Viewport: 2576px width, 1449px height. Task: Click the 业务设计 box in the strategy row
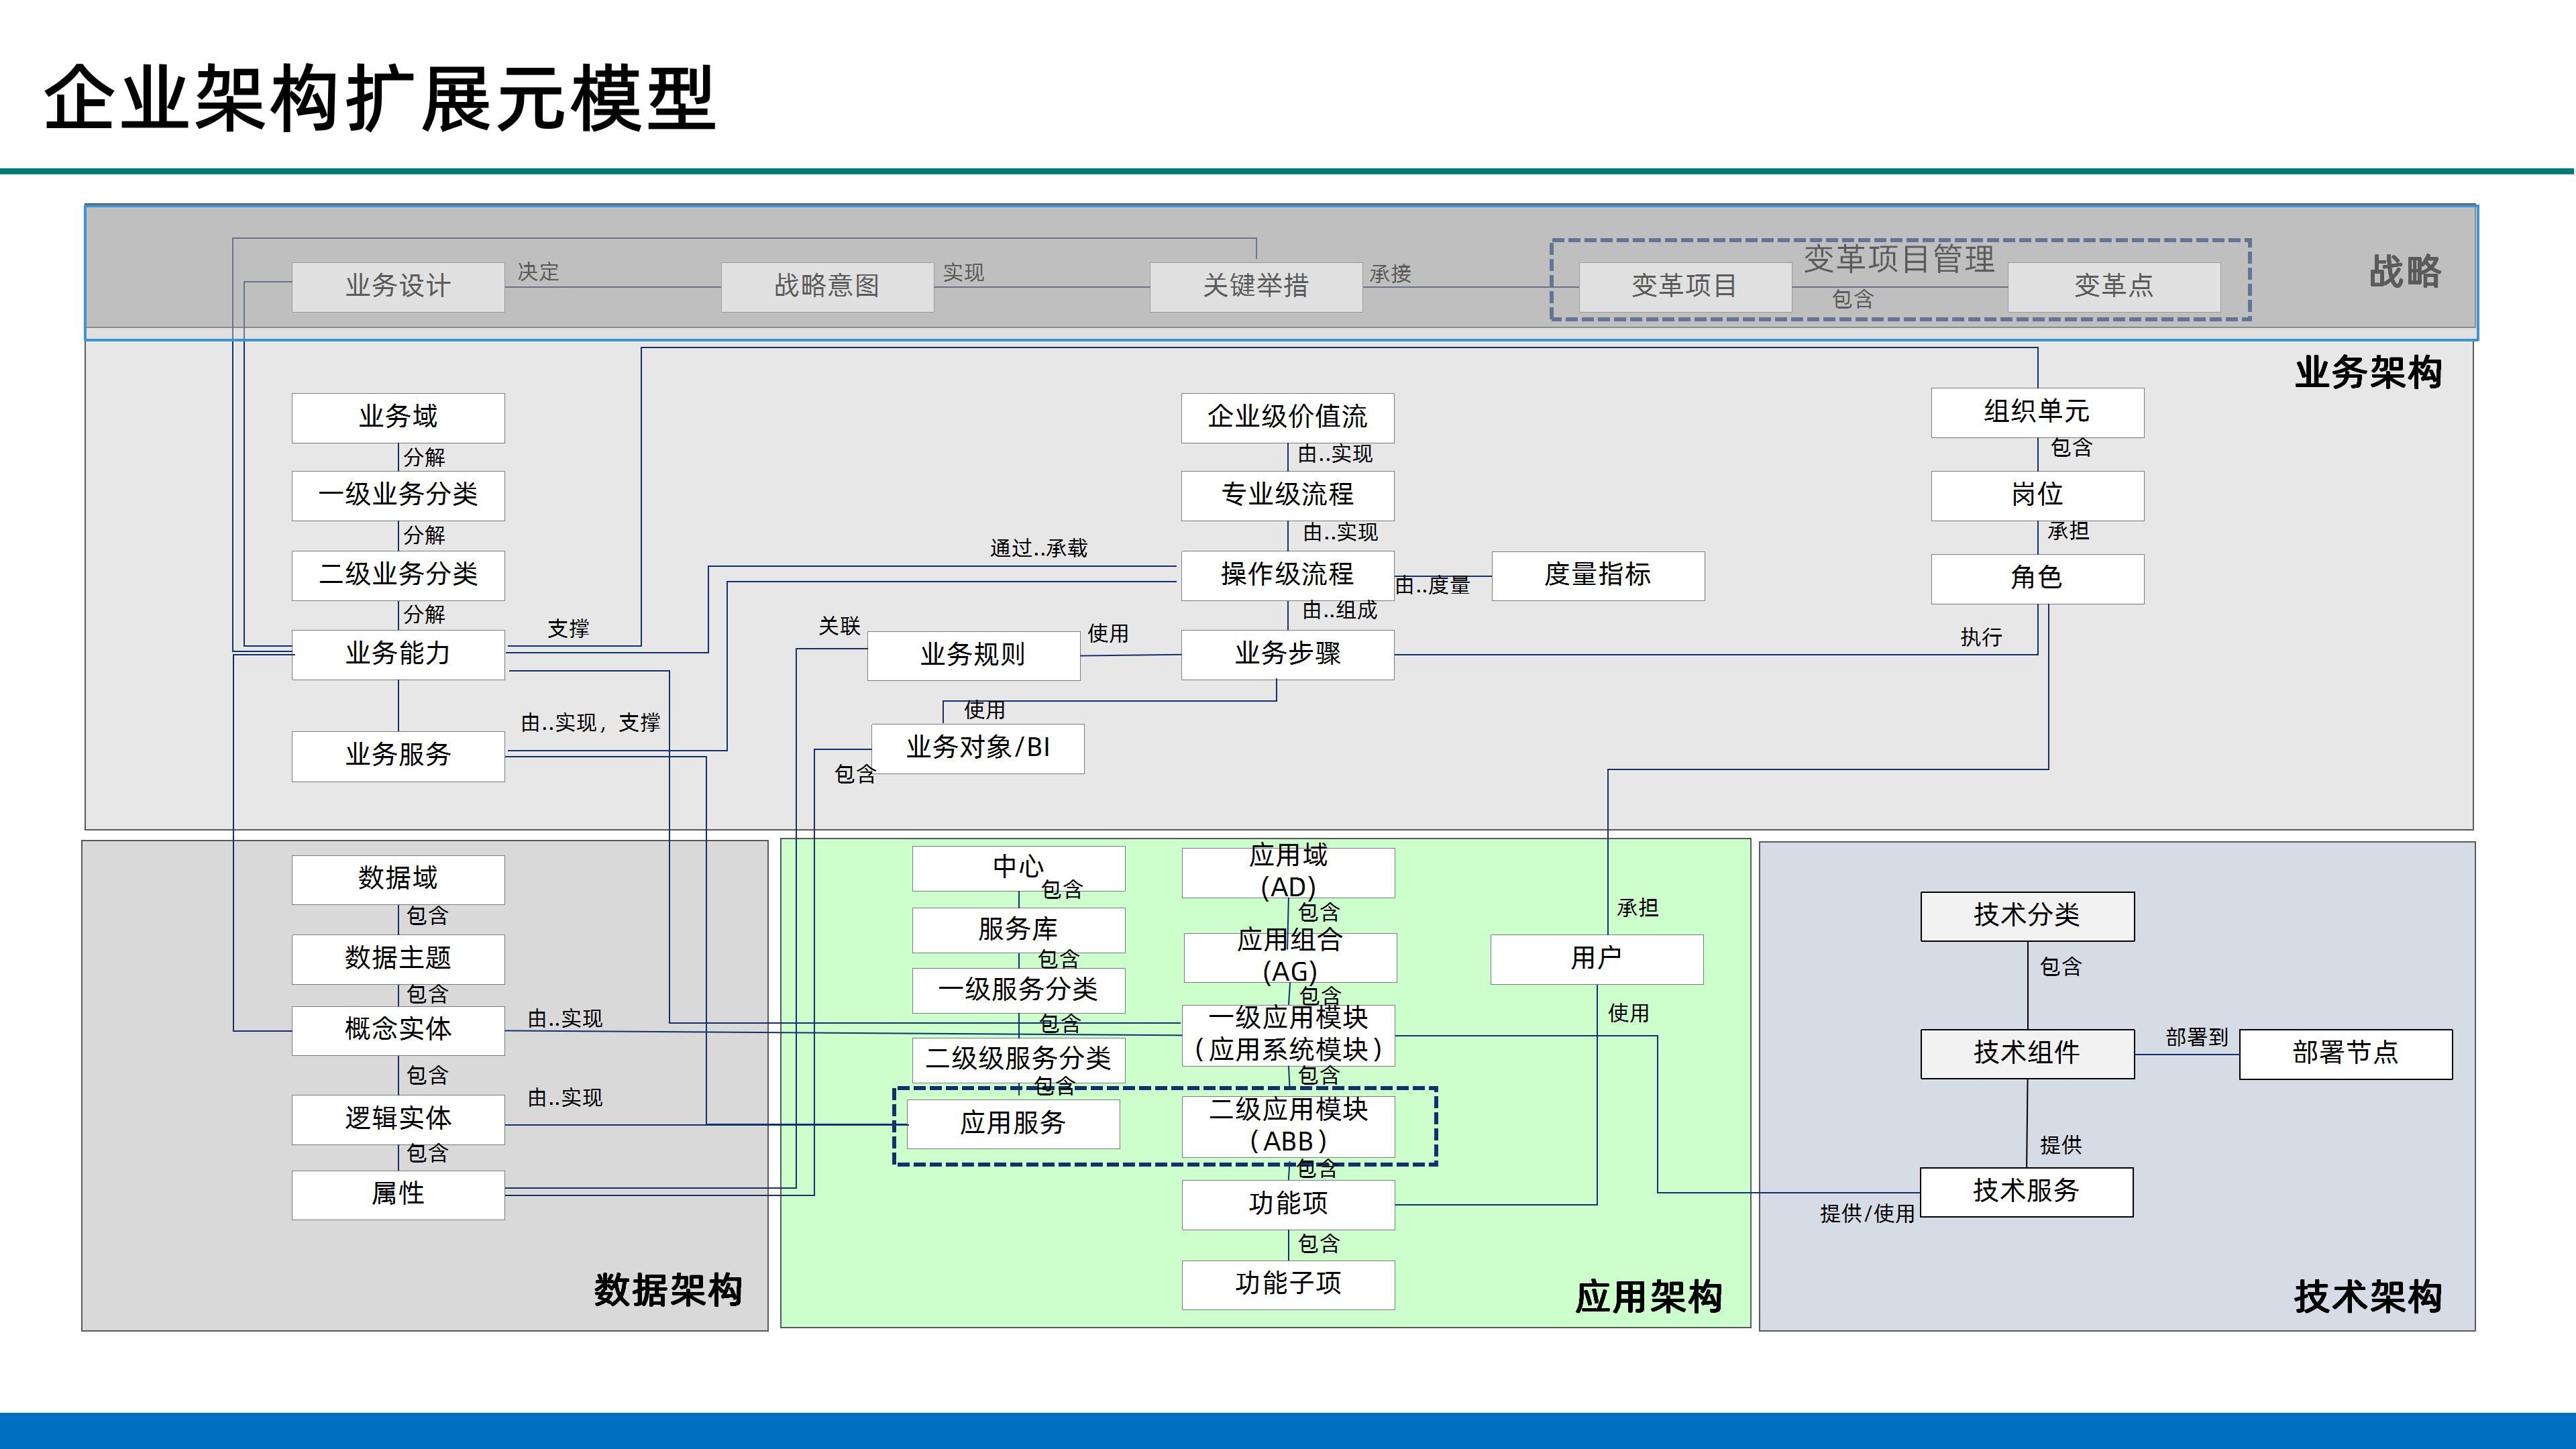pos(398,287)
